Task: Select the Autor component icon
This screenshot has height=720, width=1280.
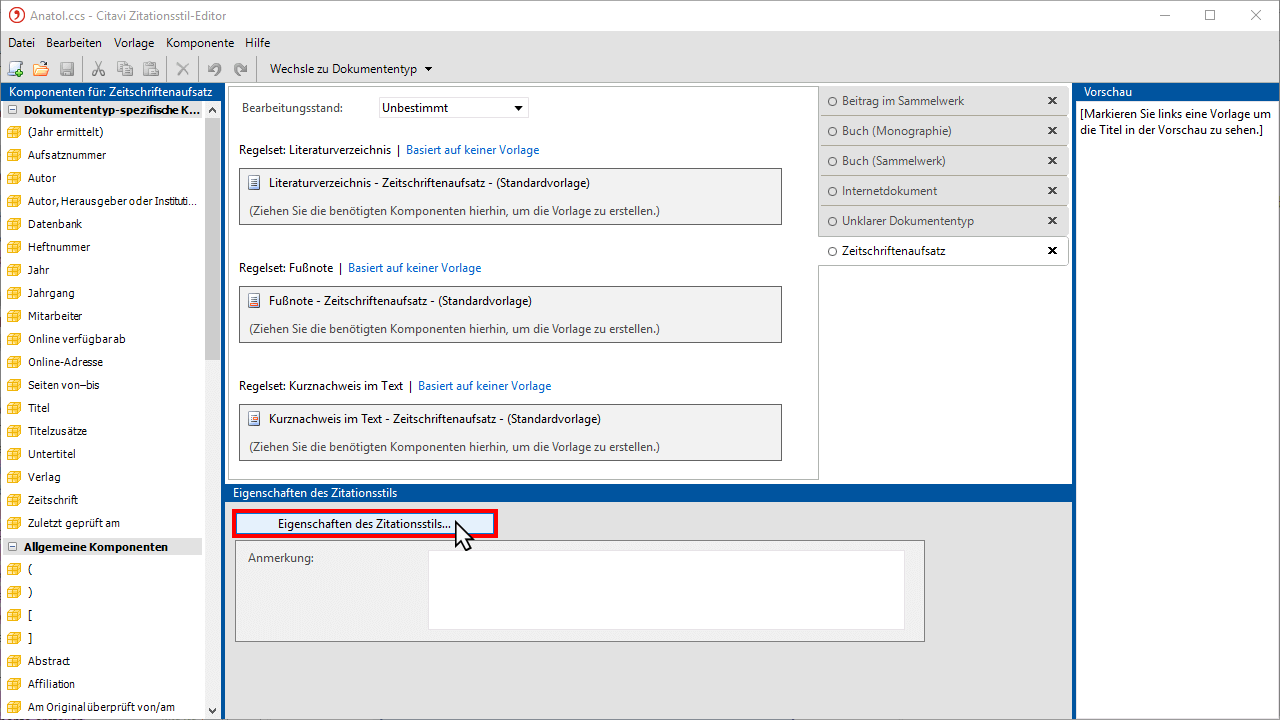Action: 14,178
